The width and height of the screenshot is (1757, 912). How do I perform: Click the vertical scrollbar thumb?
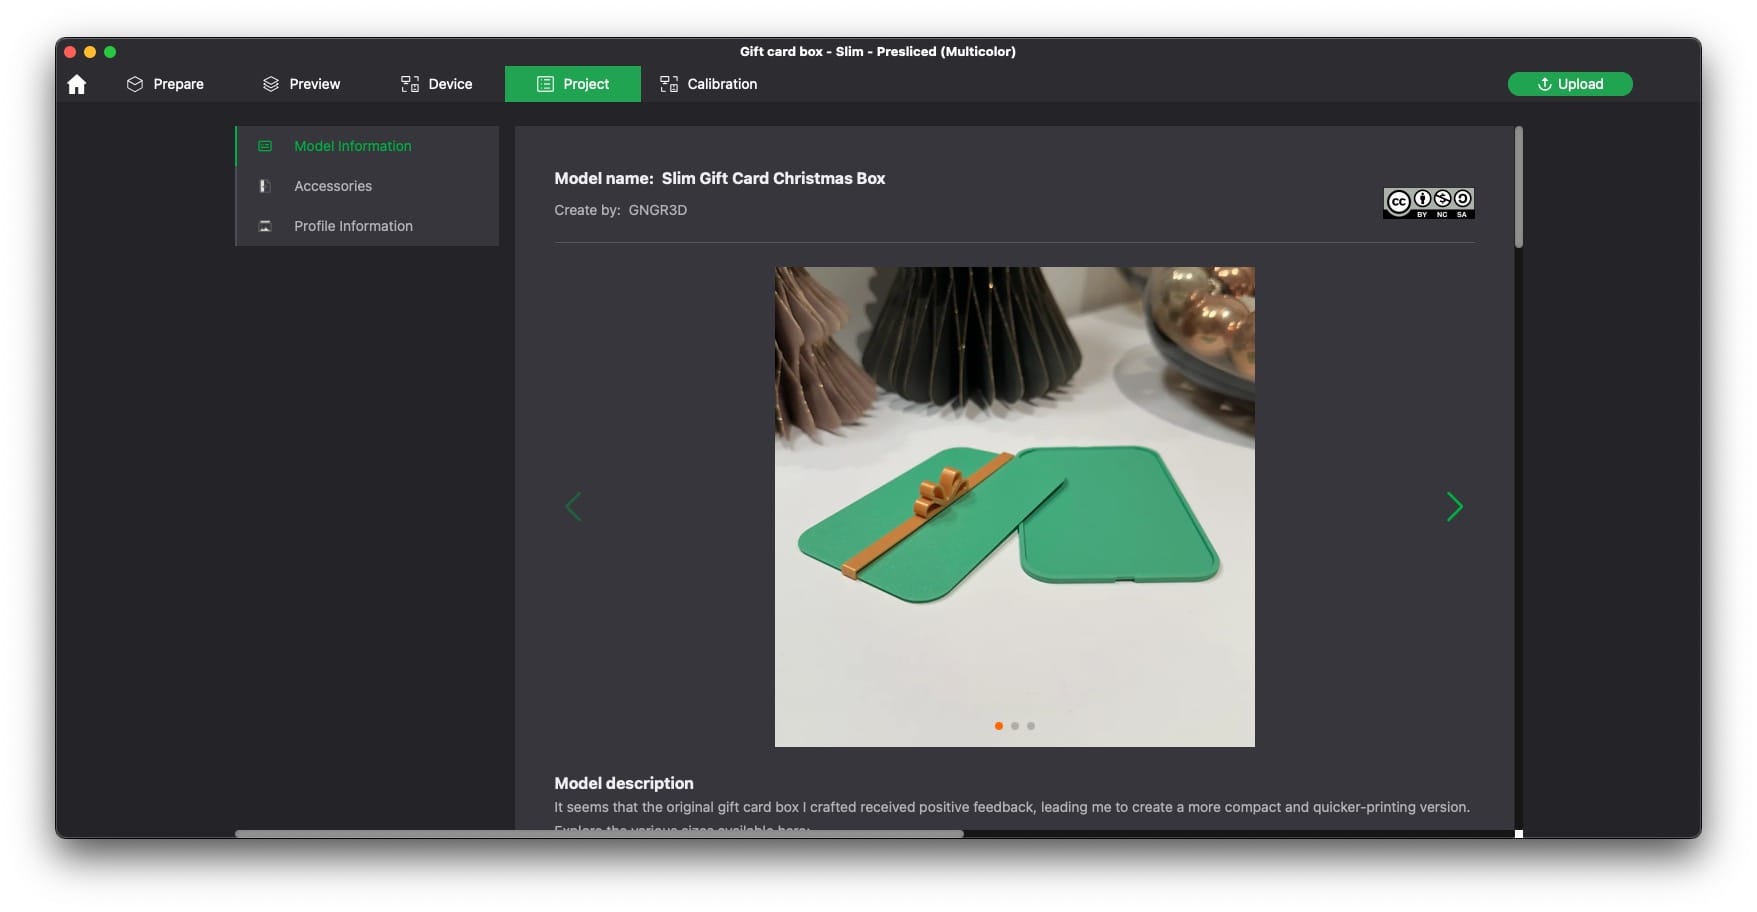[1518, 188]
